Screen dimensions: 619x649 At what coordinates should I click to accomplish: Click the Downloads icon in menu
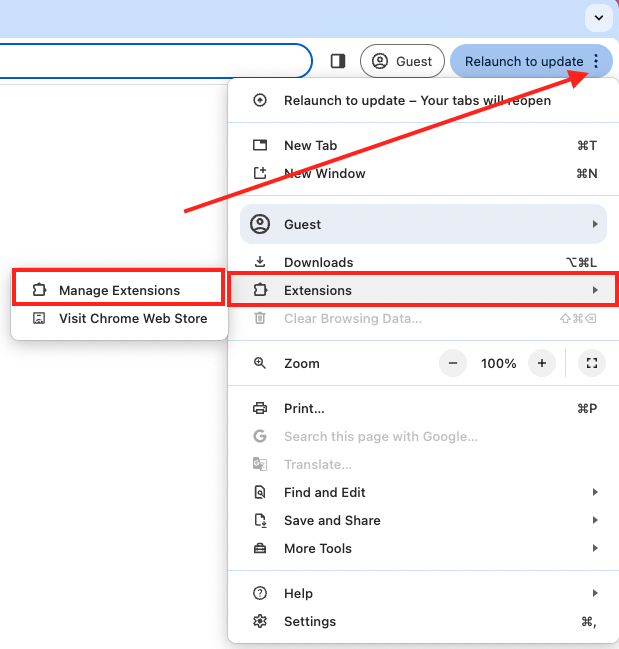point(260,262)
